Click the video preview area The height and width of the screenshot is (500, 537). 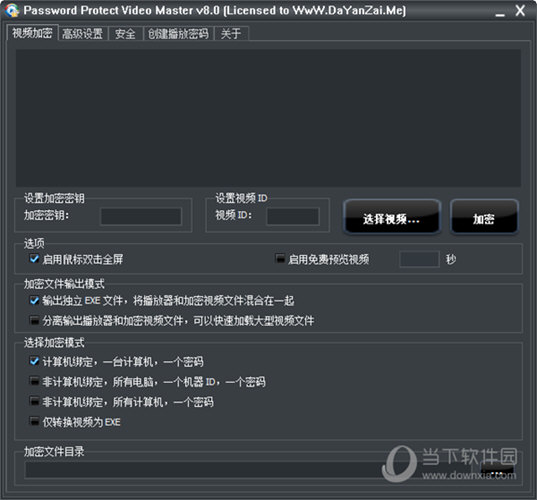click(268, 118)
